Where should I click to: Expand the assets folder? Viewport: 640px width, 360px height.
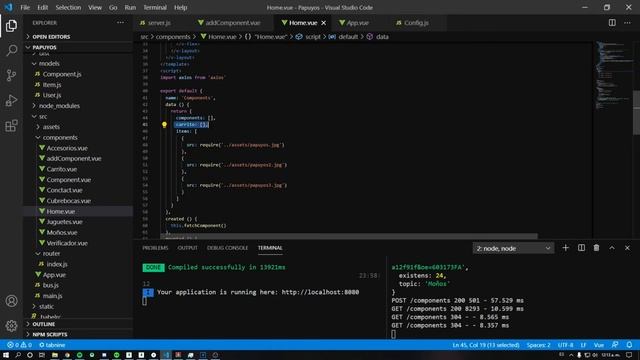click(51, 127)
